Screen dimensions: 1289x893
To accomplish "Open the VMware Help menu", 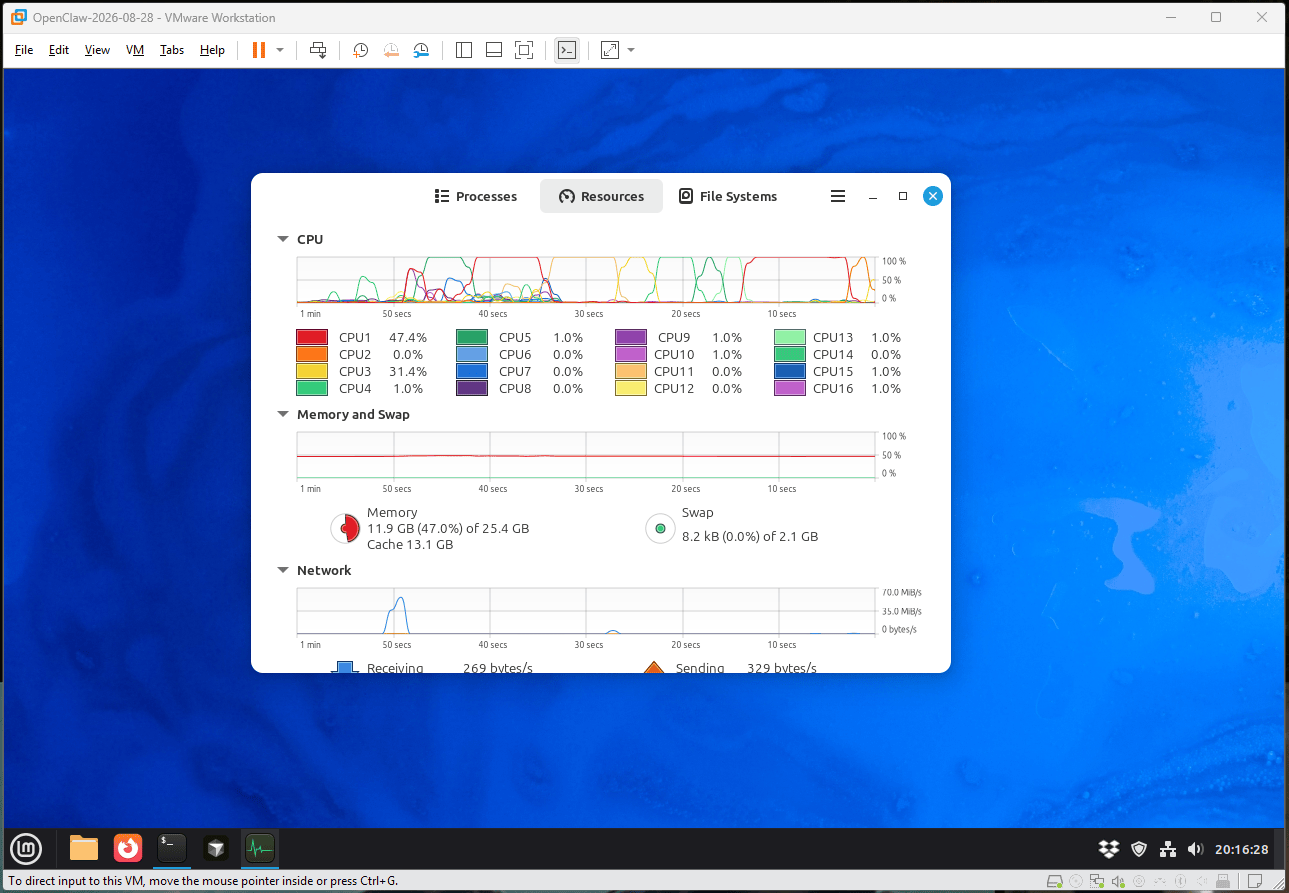I will [x=212, y=50].
